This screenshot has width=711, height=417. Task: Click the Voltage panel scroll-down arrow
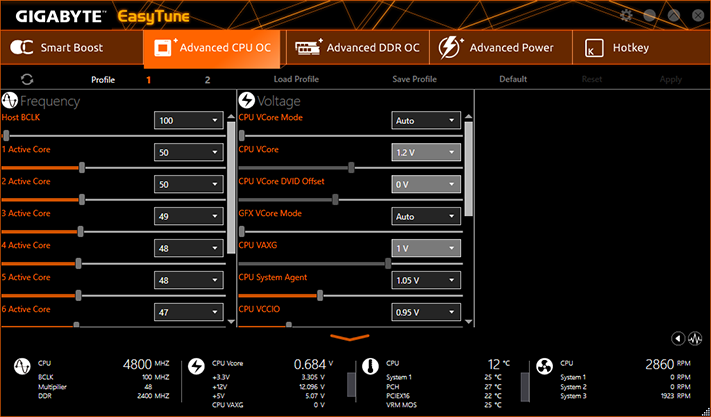point(468,321)
